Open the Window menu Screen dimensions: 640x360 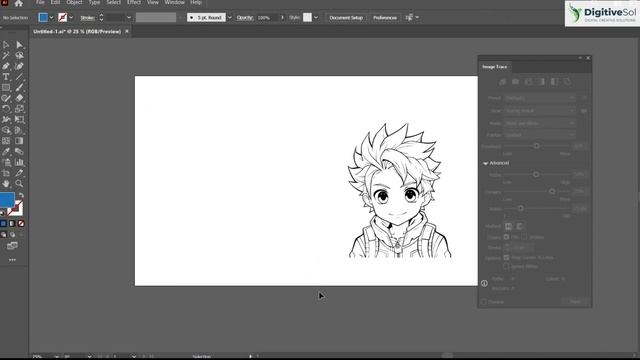click(x=174, y=2)
